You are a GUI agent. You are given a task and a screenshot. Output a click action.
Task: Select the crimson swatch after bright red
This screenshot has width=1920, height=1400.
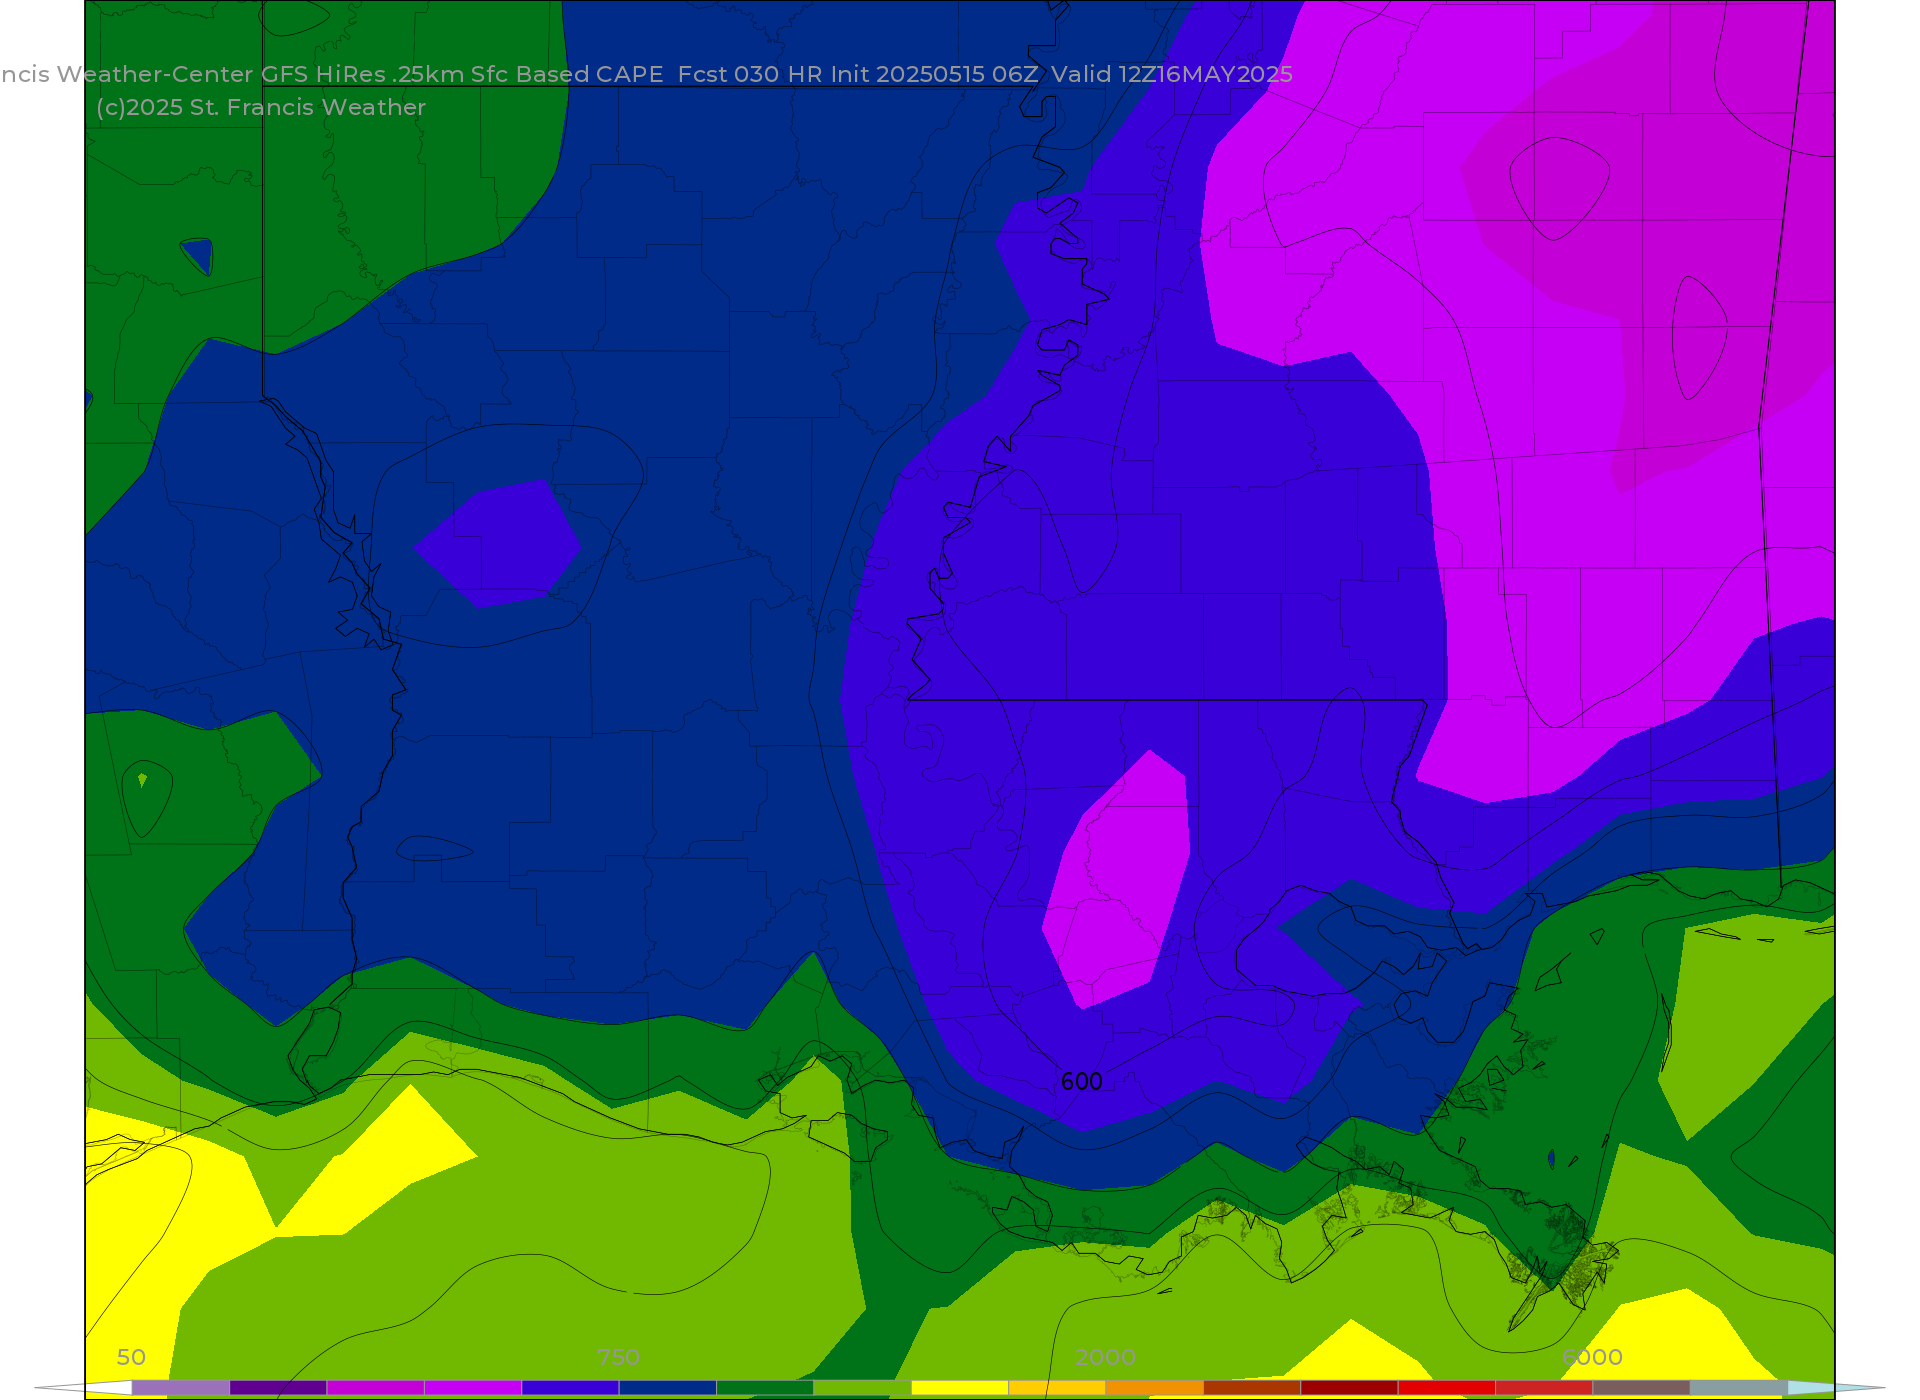(x=1544, y=1388)
